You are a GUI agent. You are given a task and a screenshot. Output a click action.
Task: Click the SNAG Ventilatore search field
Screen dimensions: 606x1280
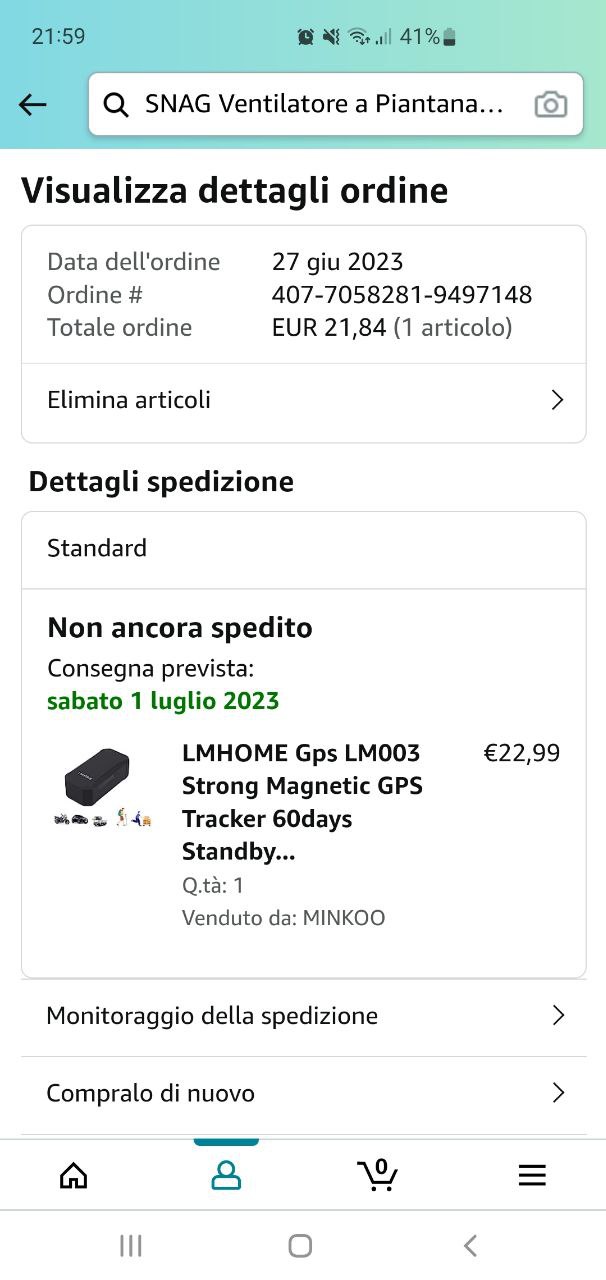tap(324, 104)
